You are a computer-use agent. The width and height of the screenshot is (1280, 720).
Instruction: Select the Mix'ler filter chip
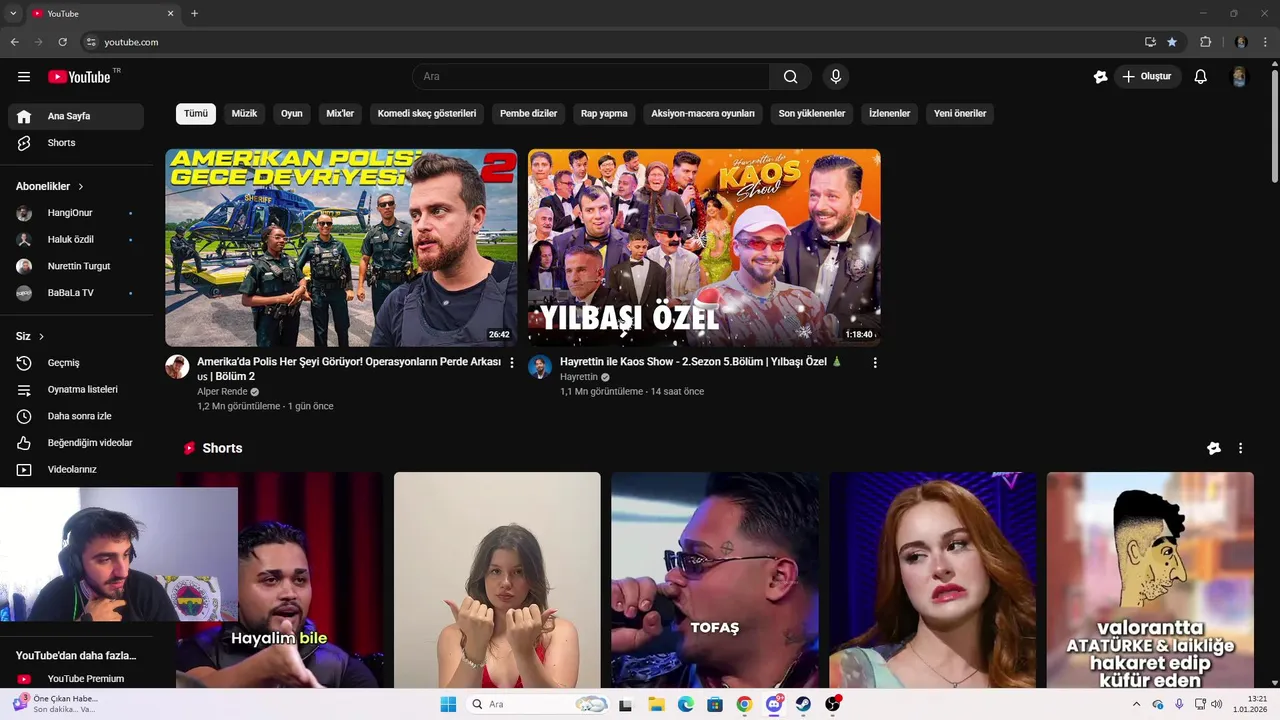340,114
